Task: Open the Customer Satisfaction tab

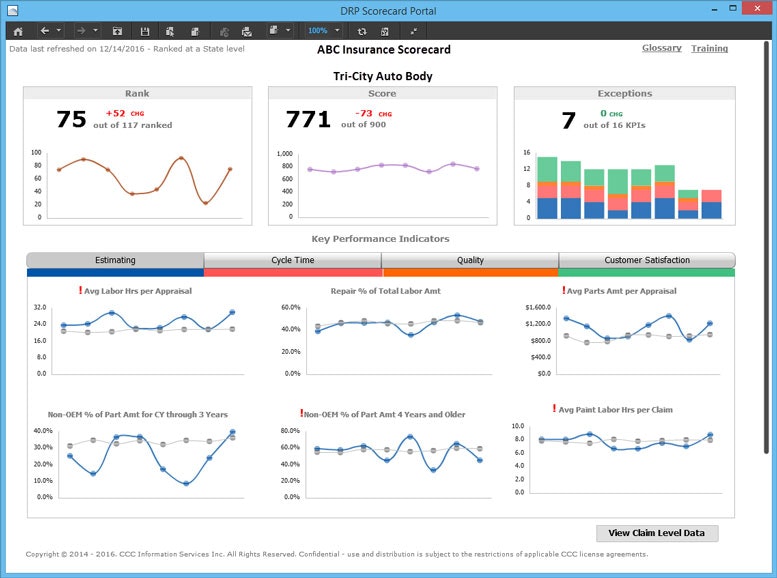Action: coord(646,260)
